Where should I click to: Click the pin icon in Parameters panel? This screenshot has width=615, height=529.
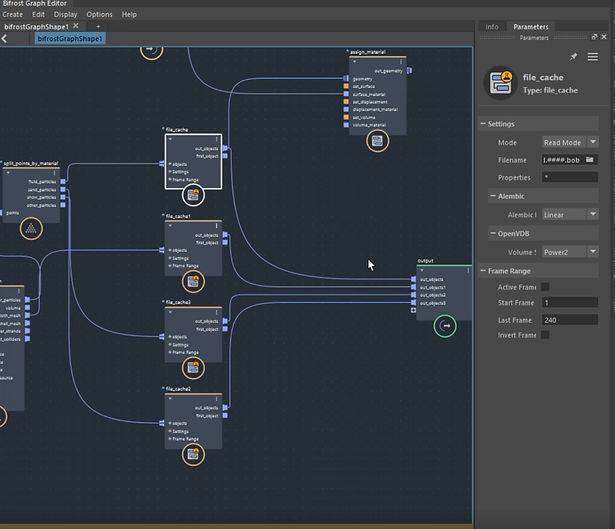click(573, 57)
